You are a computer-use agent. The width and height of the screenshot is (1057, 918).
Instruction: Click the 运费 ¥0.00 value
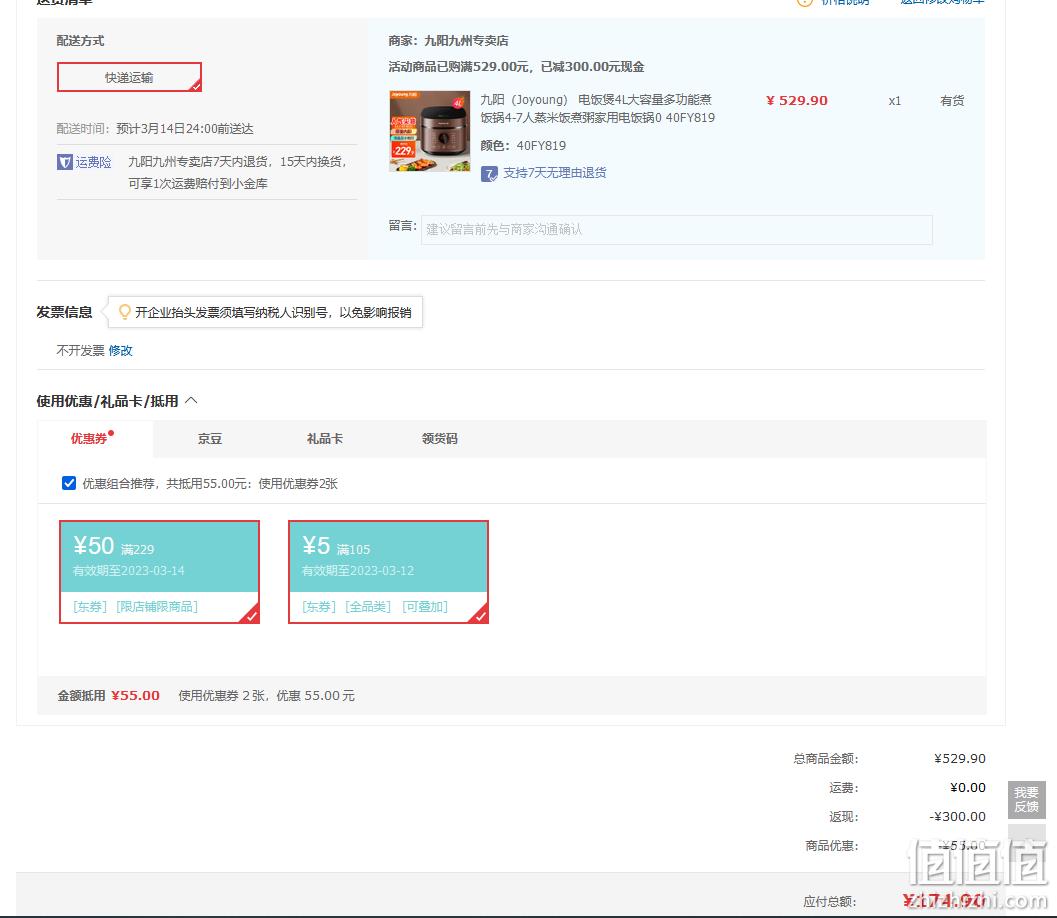pos(968,788)
